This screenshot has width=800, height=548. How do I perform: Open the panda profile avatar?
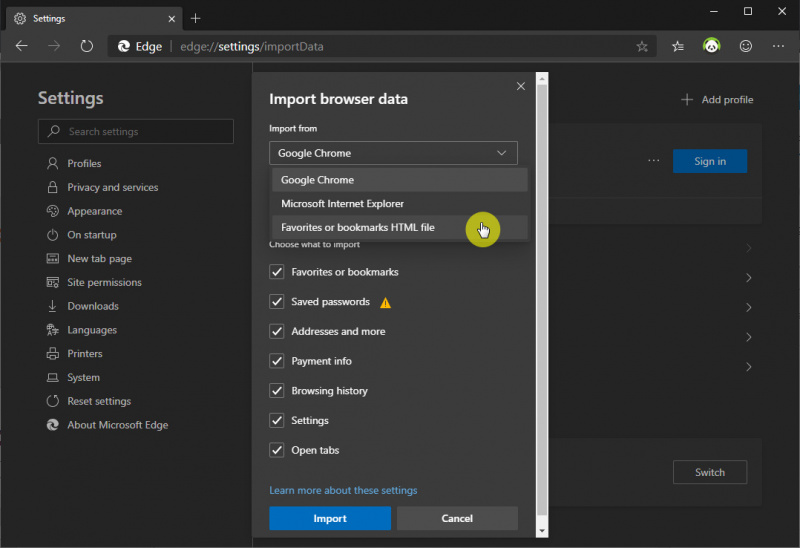pyautogui.click(x=711, y=46)
